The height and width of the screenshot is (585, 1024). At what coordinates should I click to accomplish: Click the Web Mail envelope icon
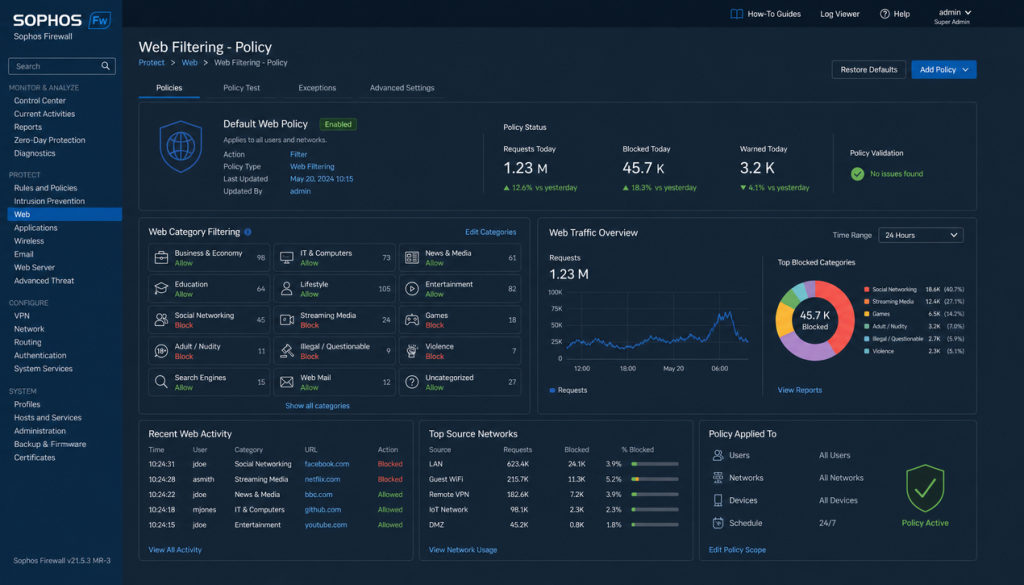click(x=287, y=382)
